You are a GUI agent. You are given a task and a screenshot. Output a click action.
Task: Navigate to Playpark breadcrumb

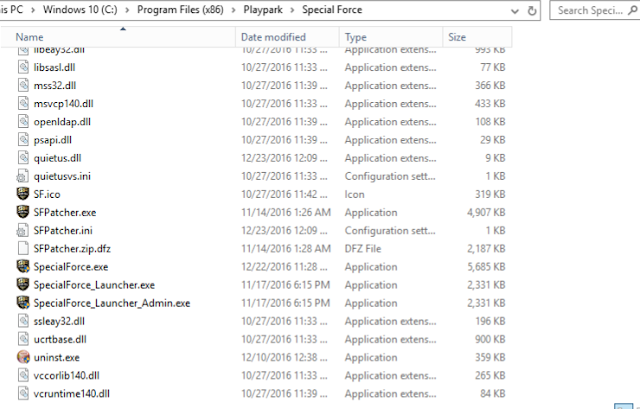[x=263, y=10]
